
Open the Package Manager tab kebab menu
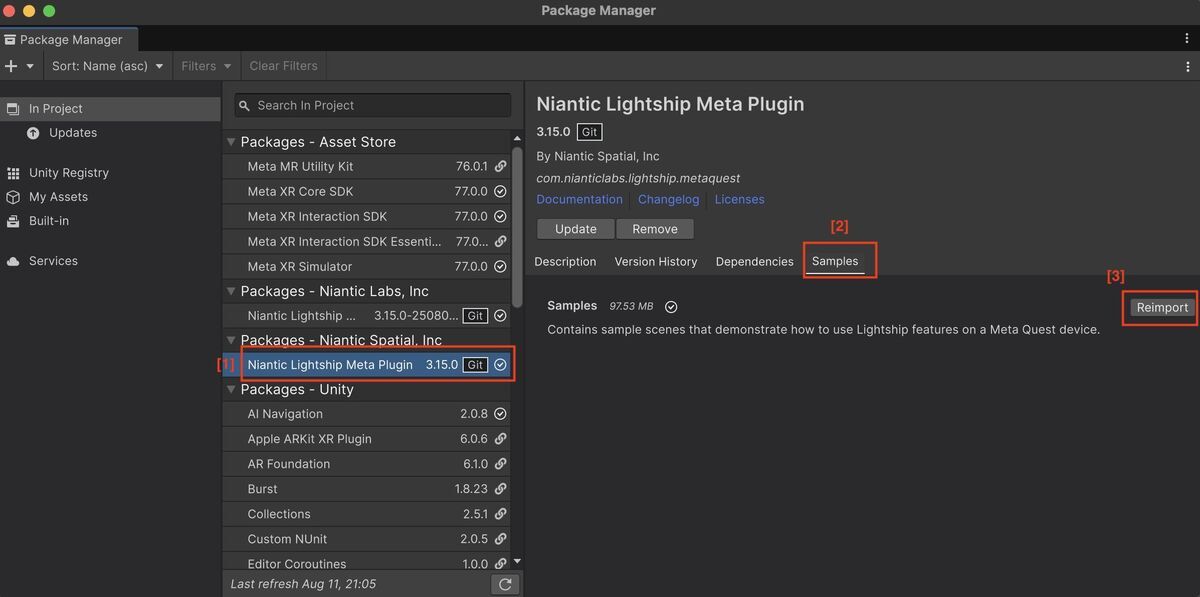point(1187,39)
